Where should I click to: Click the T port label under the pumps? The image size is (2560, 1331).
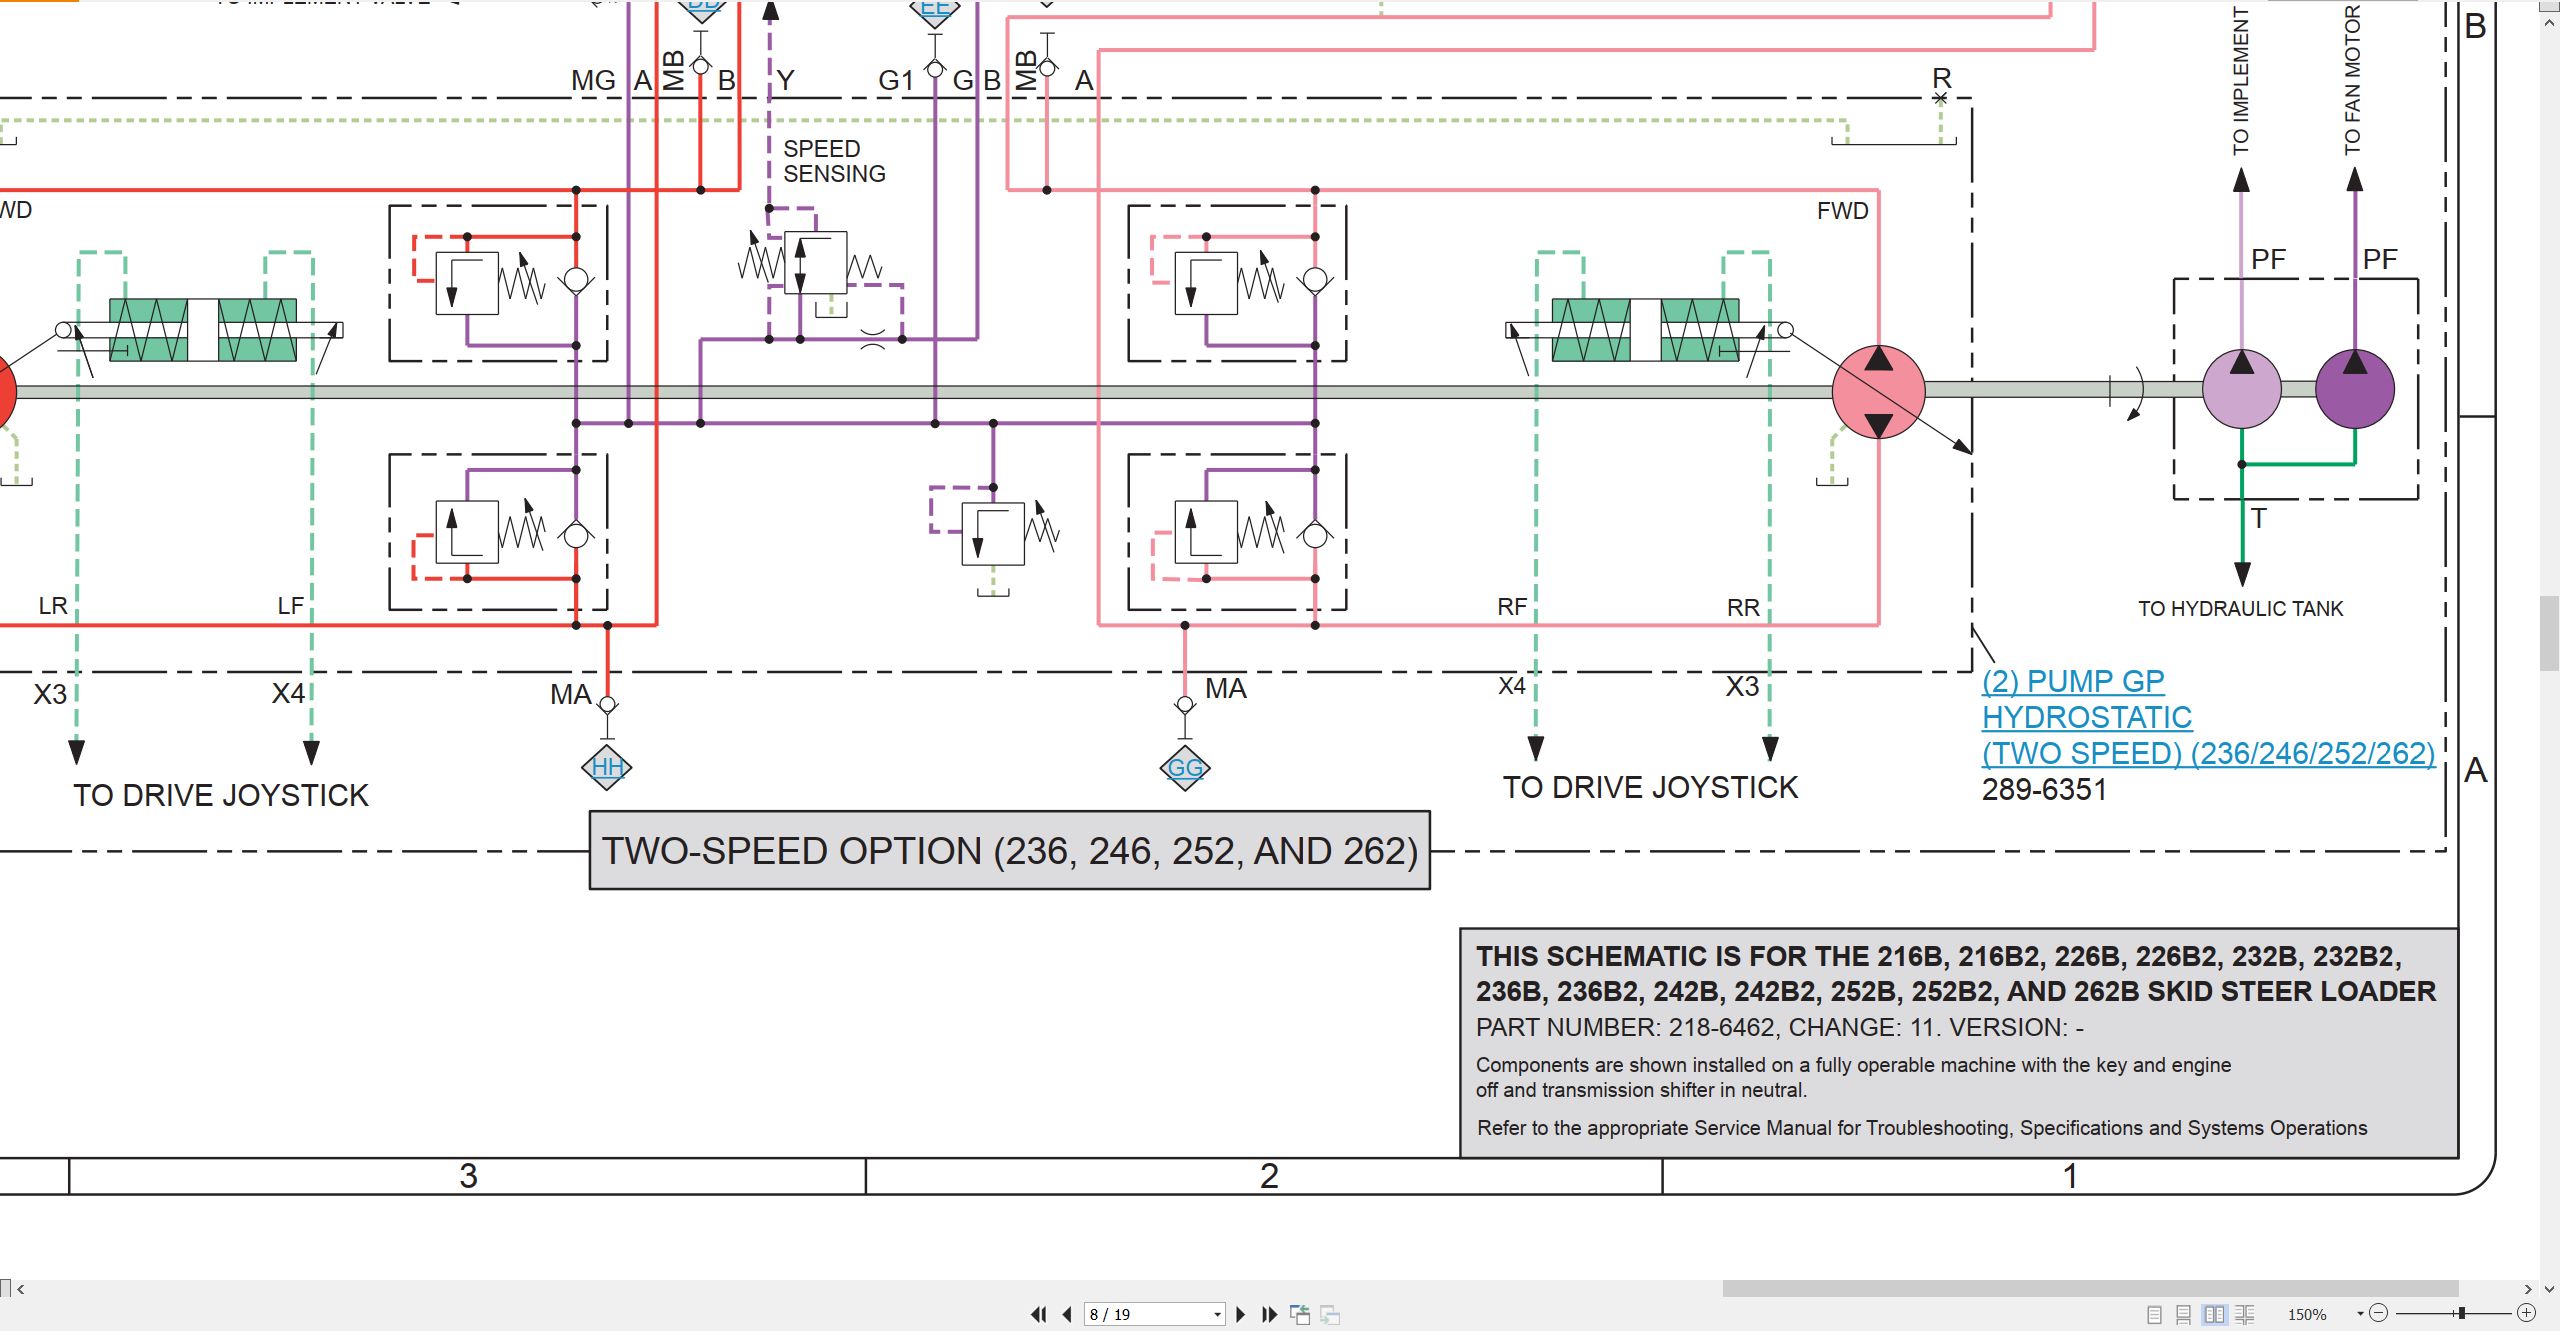pos(2258,519)
